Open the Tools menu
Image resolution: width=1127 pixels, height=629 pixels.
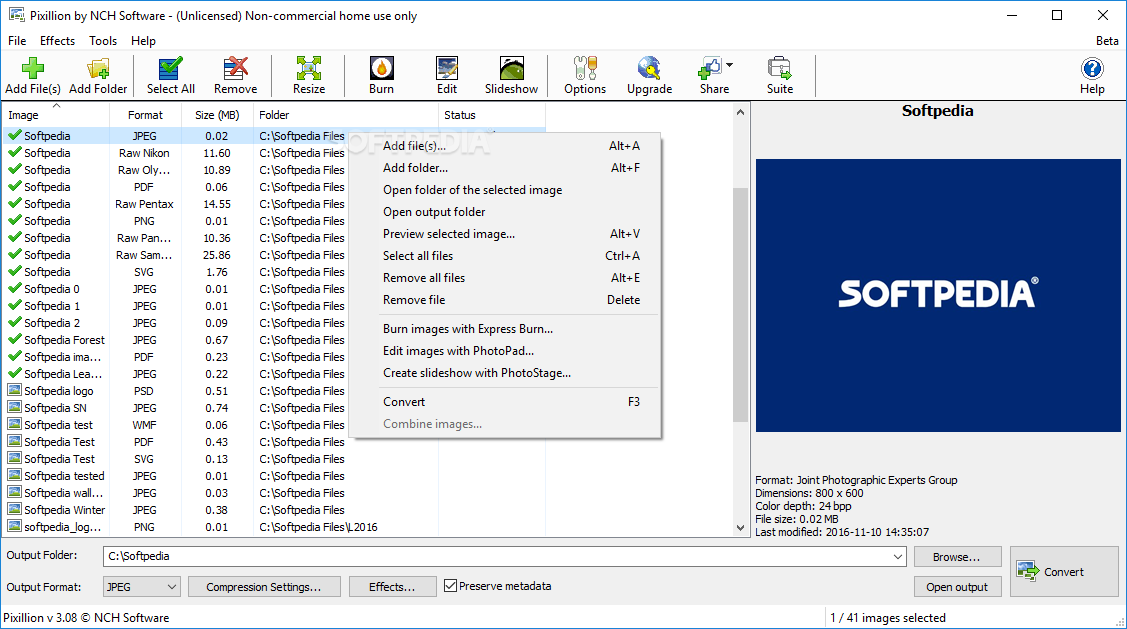click(x=103, y=41)
